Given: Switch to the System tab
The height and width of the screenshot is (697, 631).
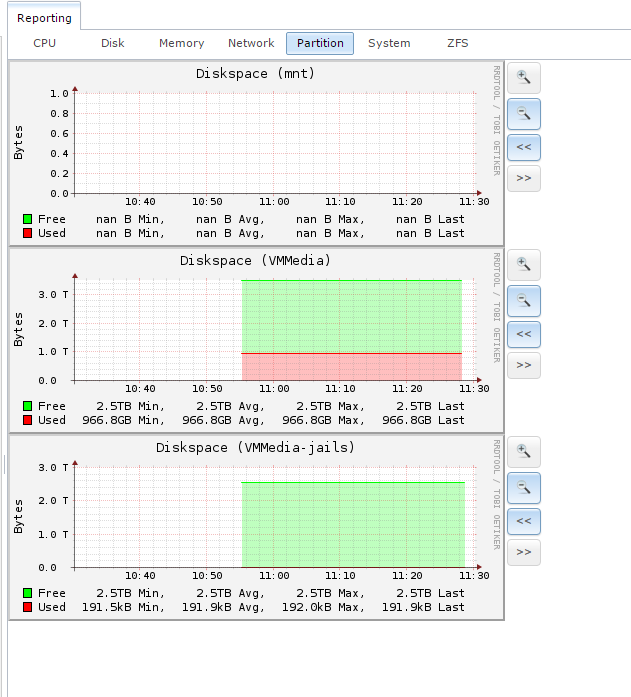Looking at the screenshot, I should point(389,43).
